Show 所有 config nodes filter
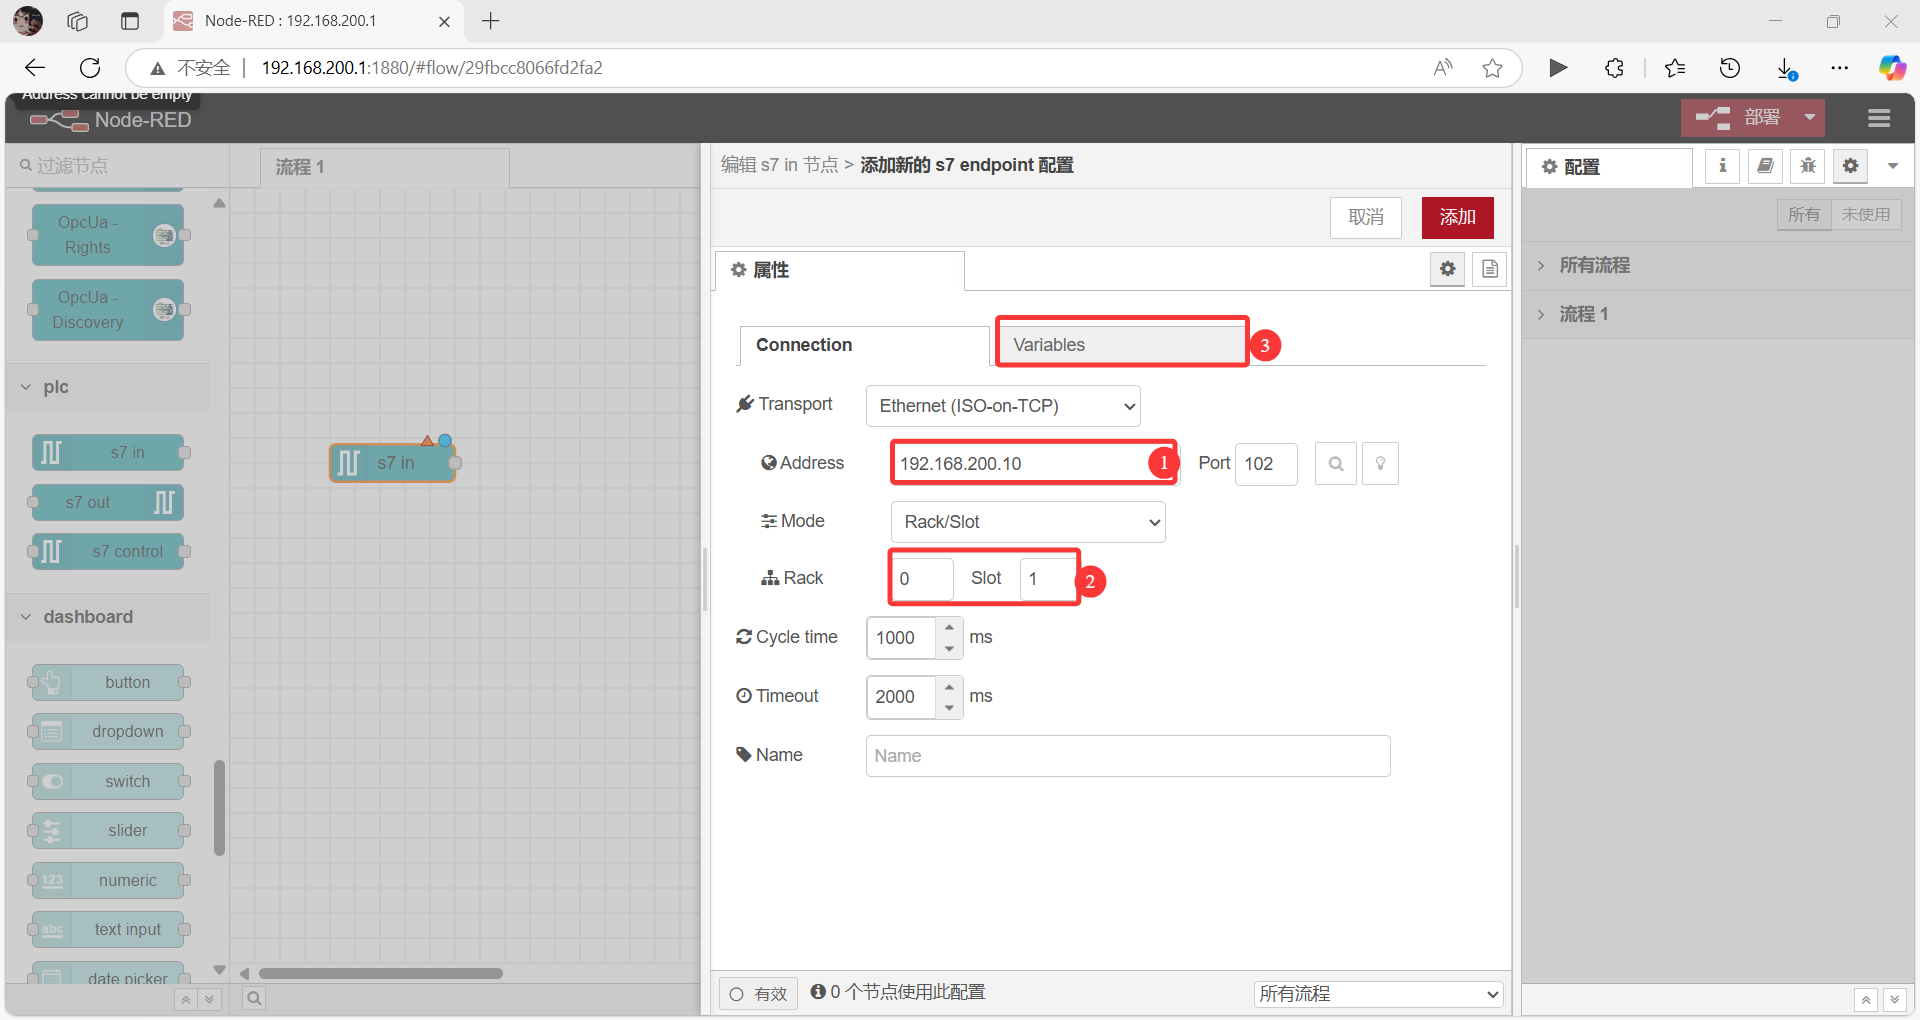 click(x=1804, y=215)
